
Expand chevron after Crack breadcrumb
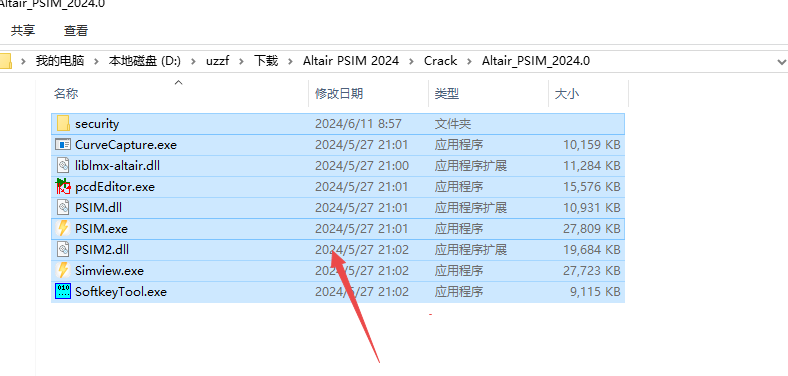[469, 61]
